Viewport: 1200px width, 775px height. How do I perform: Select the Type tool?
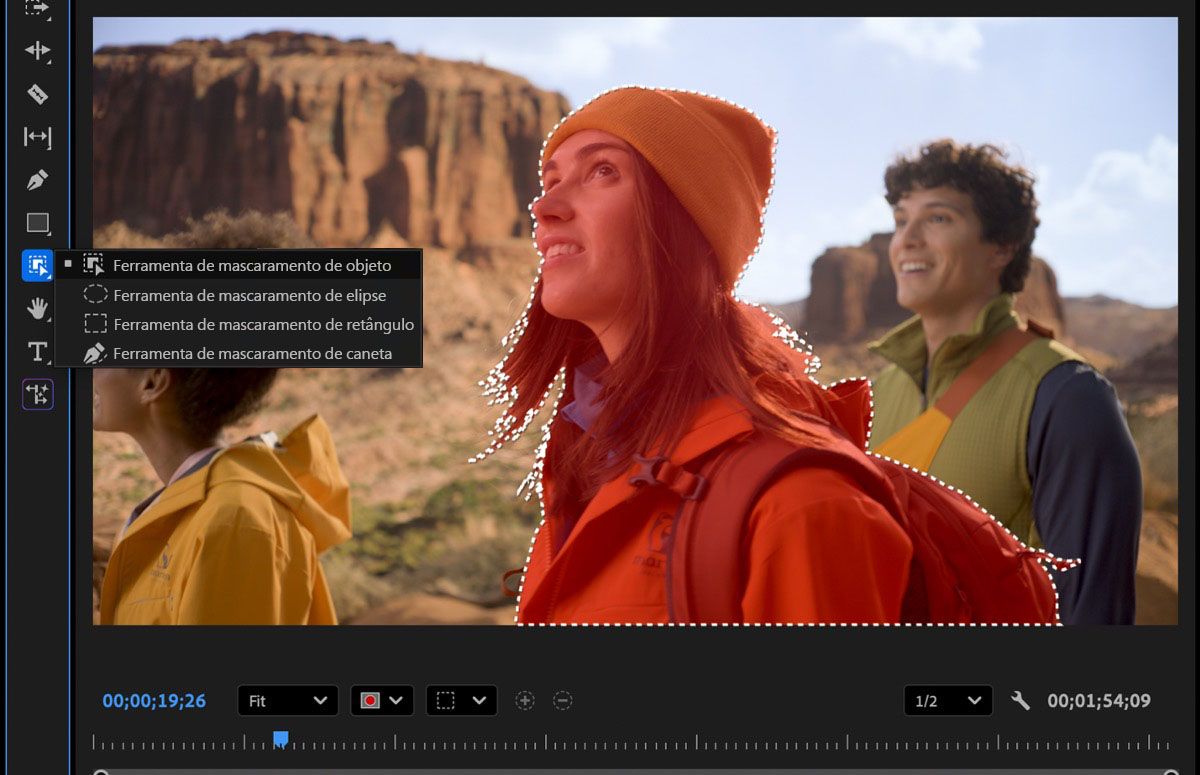click(37, 352)
